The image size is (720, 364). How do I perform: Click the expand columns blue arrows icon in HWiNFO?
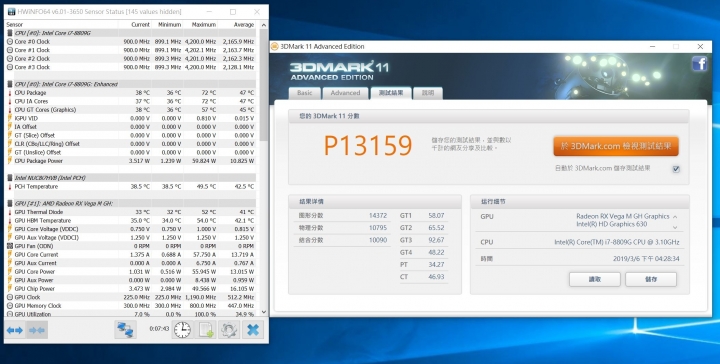15,330
